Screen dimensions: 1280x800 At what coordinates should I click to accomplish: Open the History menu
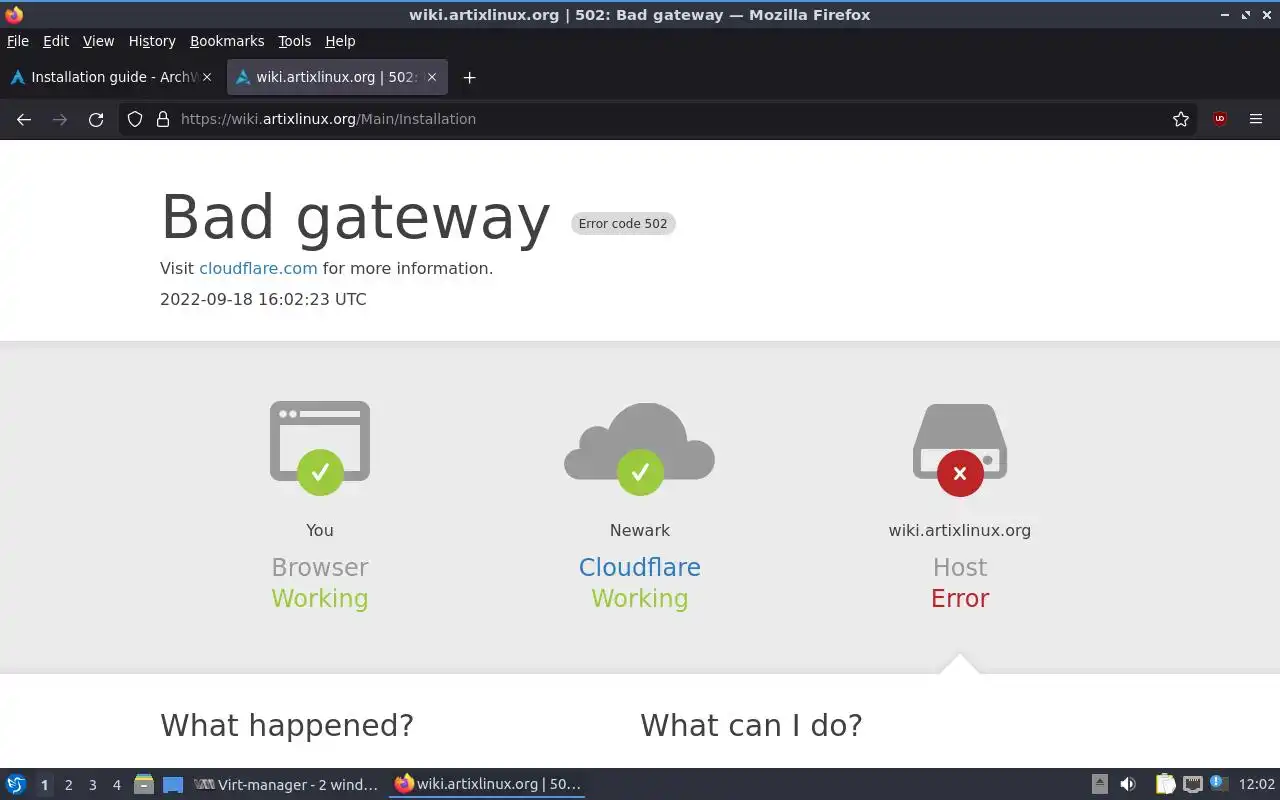(x=152, y=41)
